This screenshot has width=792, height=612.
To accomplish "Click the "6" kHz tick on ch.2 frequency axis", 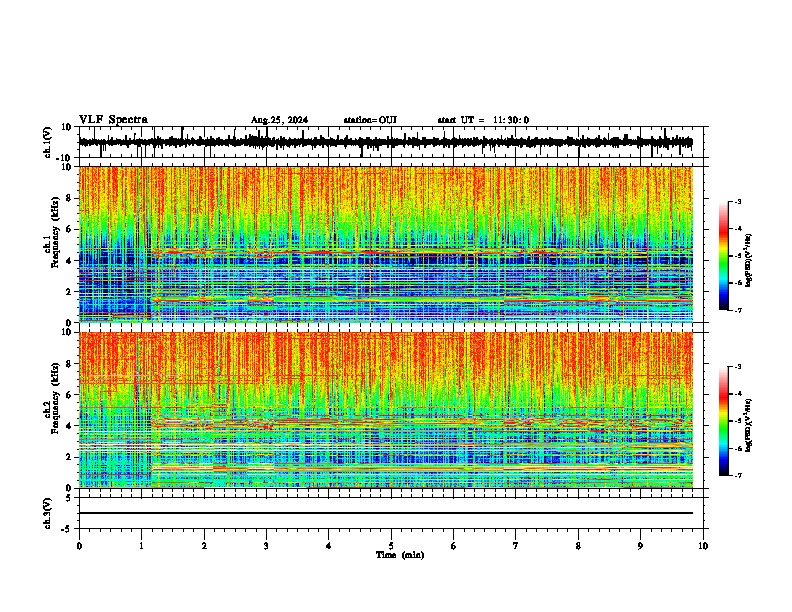I will coord(70,395).
